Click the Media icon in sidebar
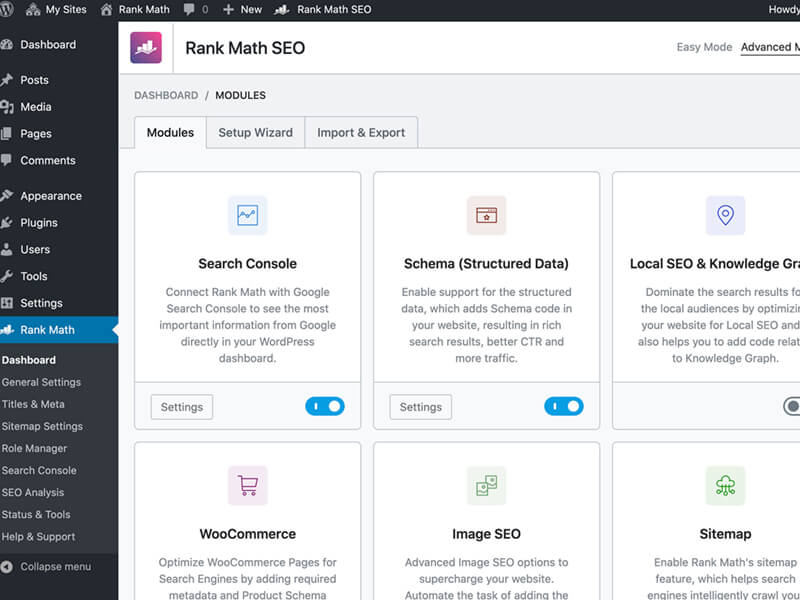 7,107
